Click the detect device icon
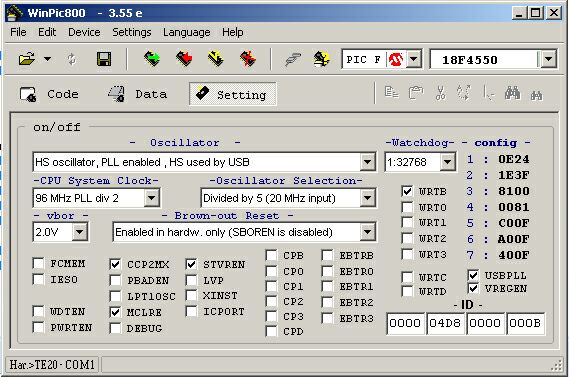 (322, 59)
